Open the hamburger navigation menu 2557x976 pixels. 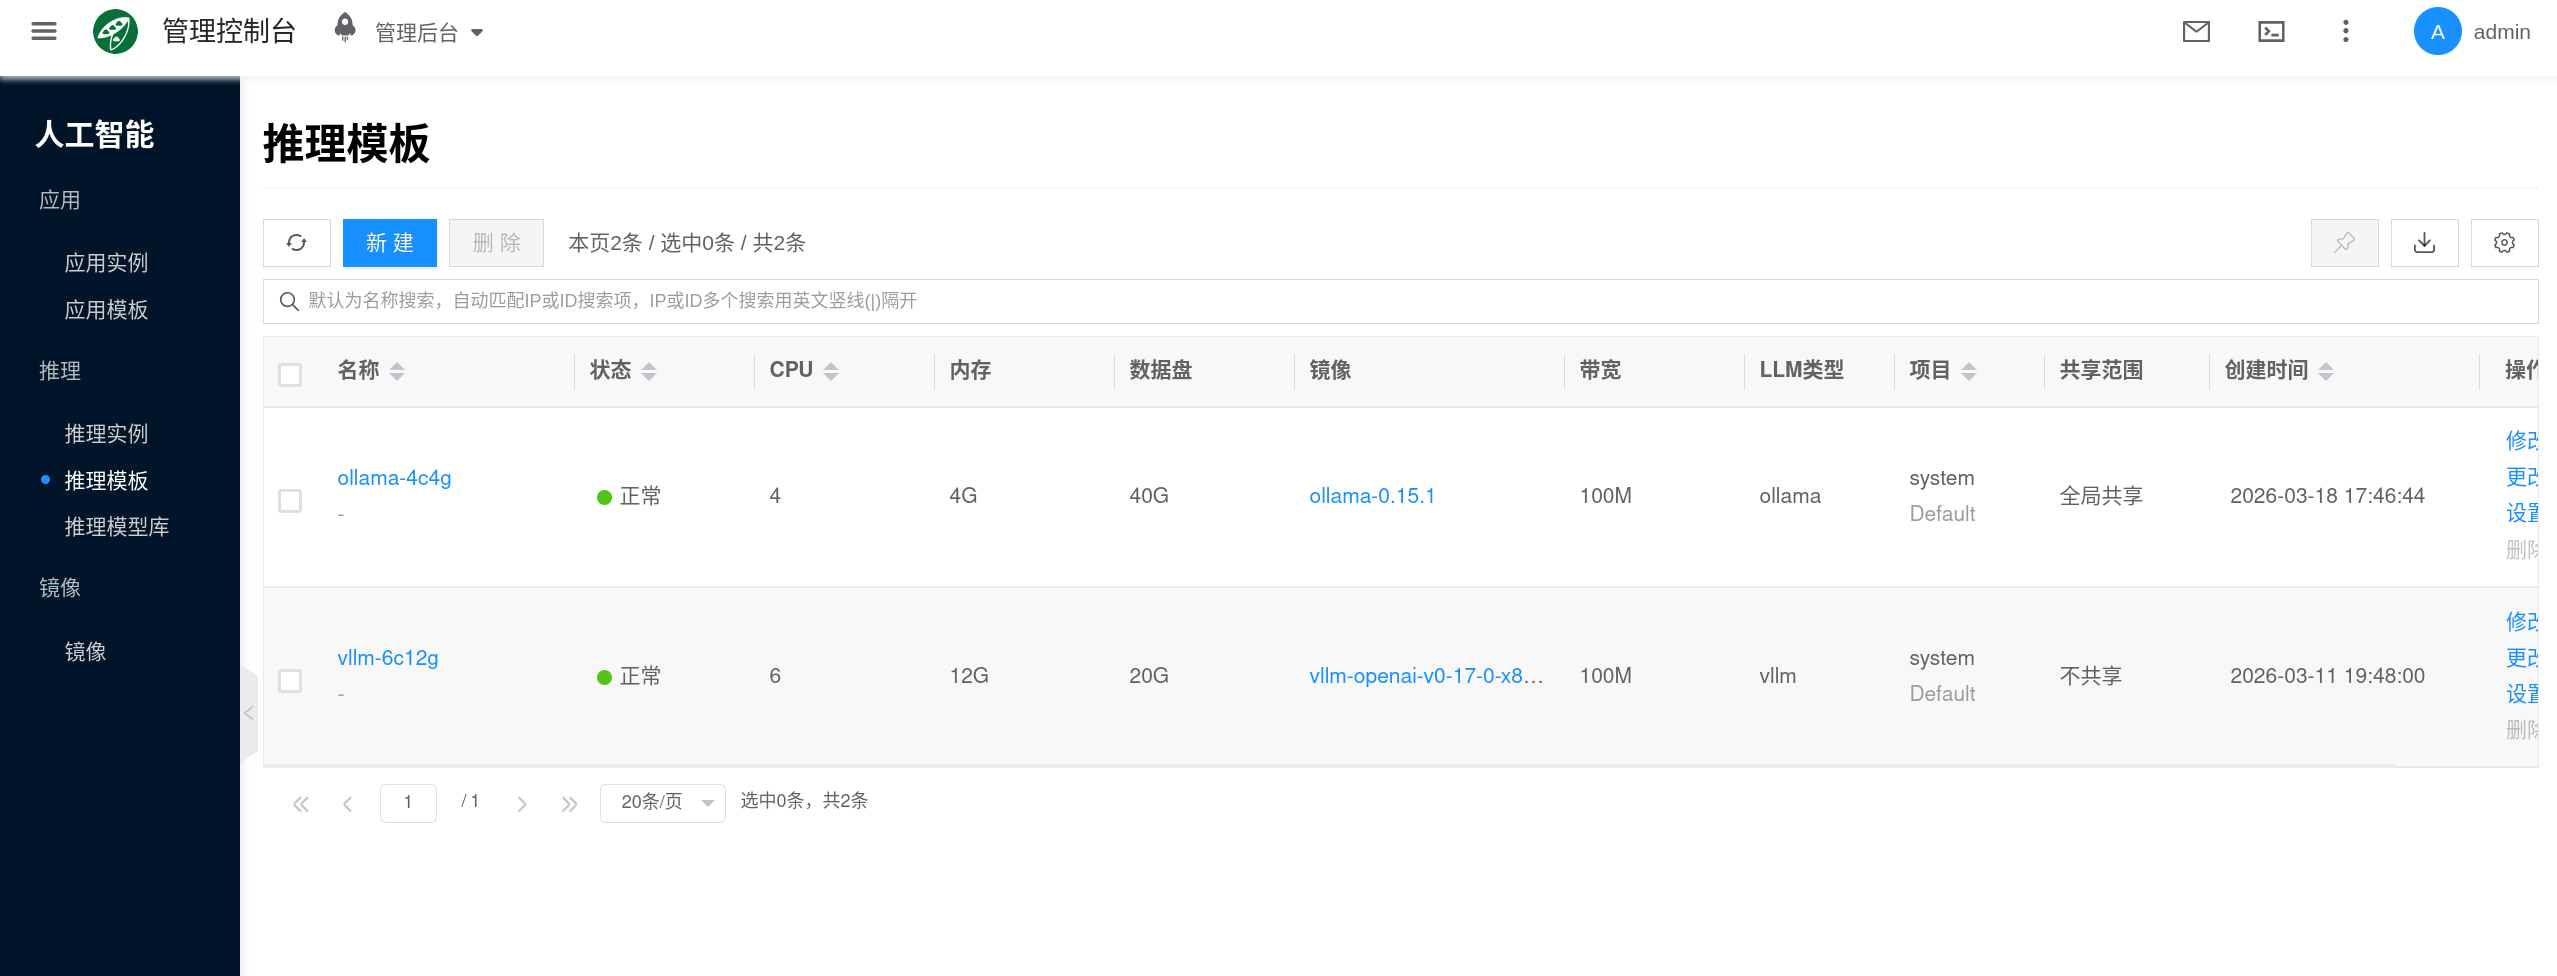coord(44,32)
